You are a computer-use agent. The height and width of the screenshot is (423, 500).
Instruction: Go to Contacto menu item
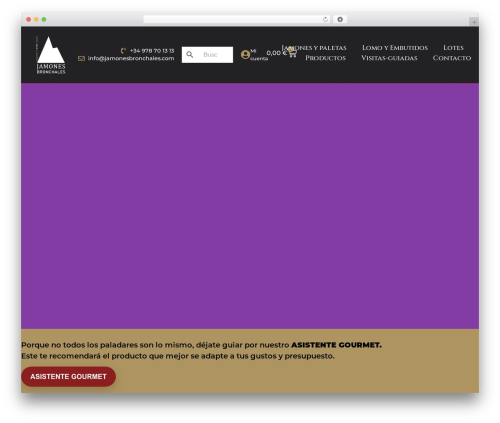[452, 58]
